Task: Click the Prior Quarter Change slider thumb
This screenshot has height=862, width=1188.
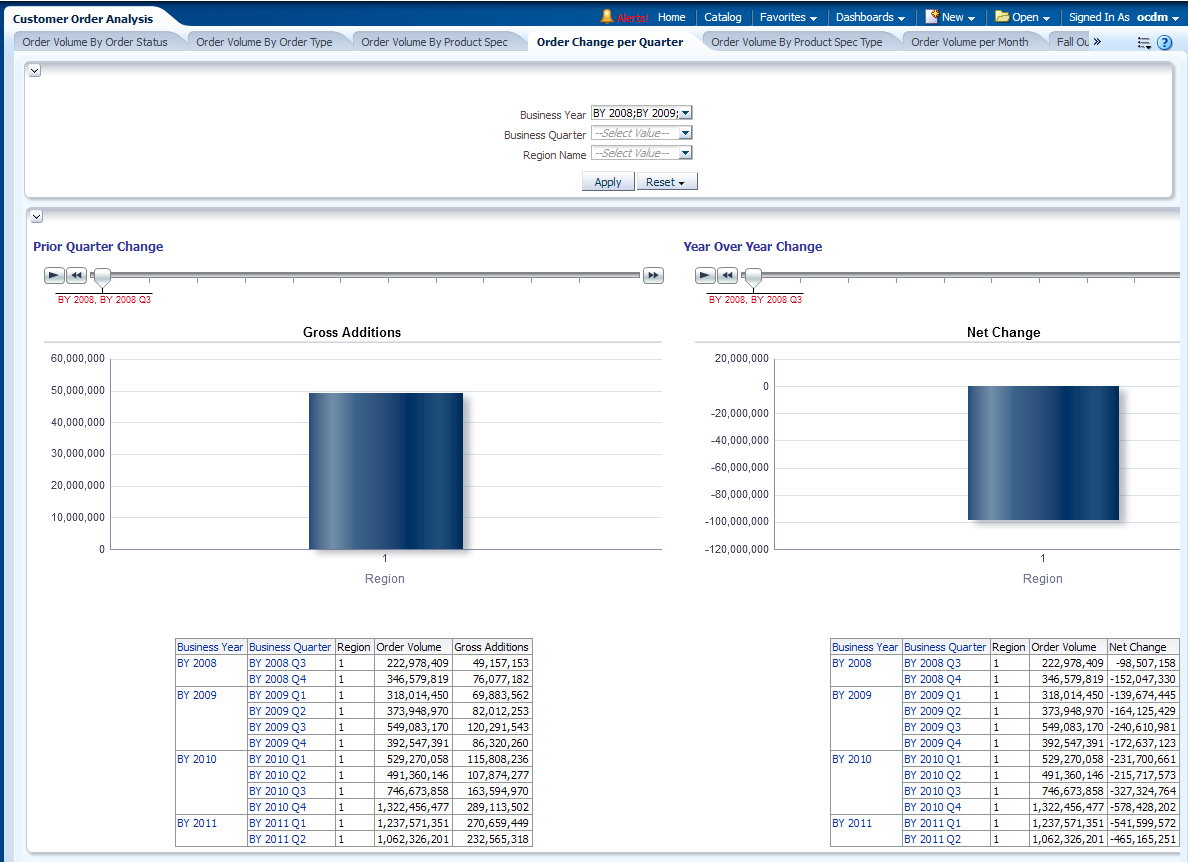Action: [101, 277]
